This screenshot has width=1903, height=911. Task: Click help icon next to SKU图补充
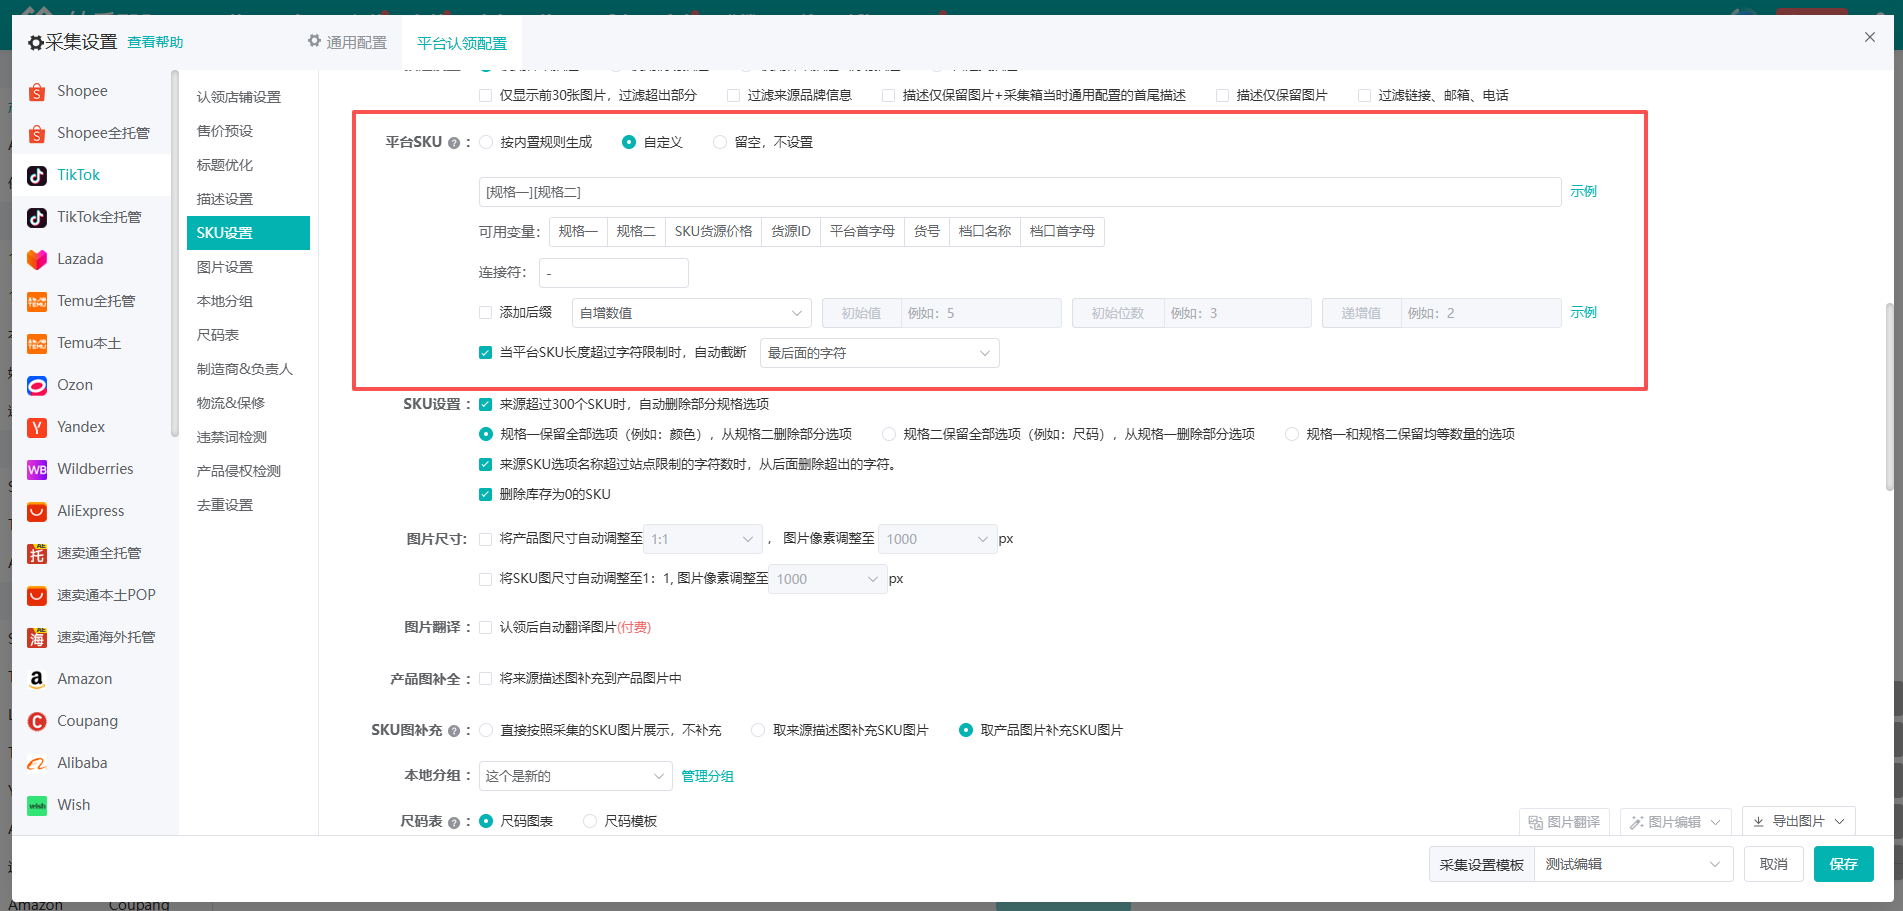pos(454,731)
